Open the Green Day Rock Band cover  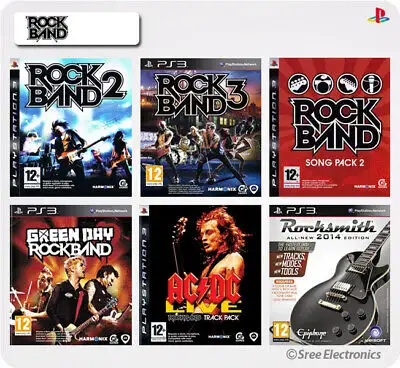(71, 275)
